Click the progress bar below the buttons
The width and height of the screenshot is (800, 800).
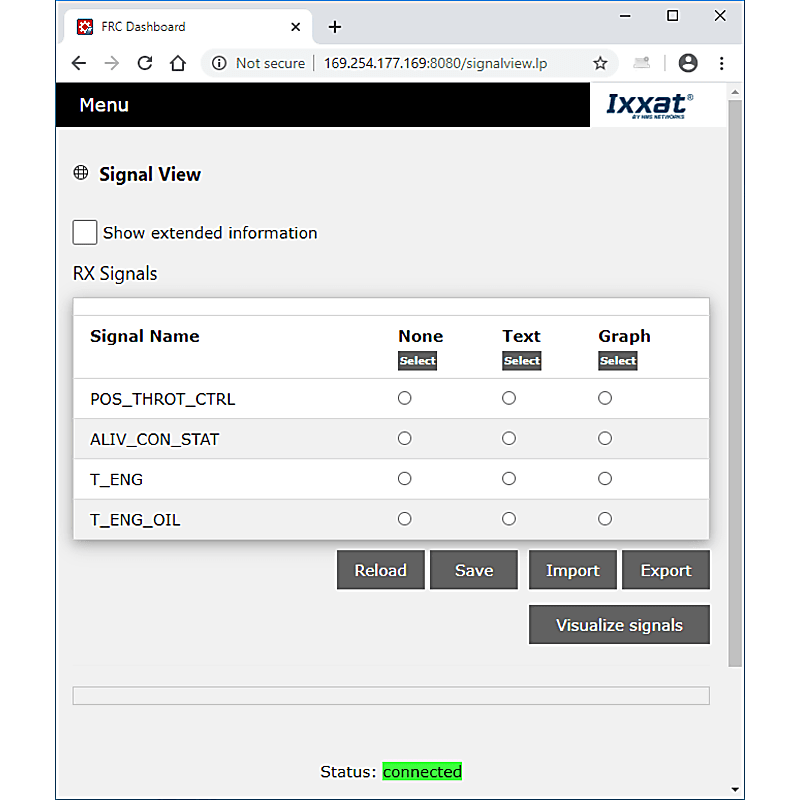point(390,694)
